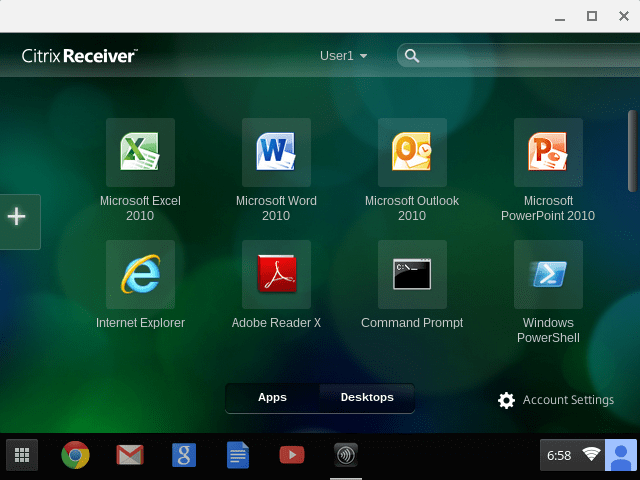Launch Microsoft Excel 2010
Screen dimensions: 640x480
point(140,152)
